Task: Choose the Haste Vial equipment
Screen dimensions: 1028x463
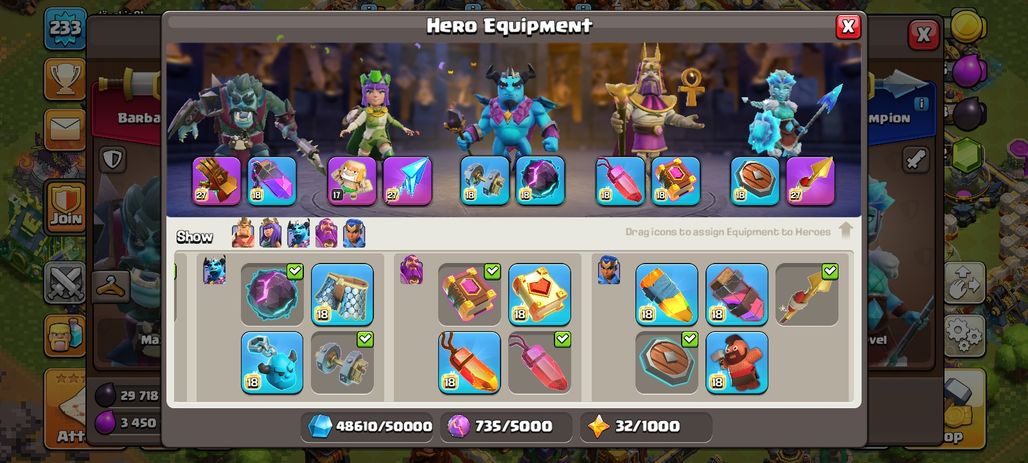Action: tap(737, 294)
